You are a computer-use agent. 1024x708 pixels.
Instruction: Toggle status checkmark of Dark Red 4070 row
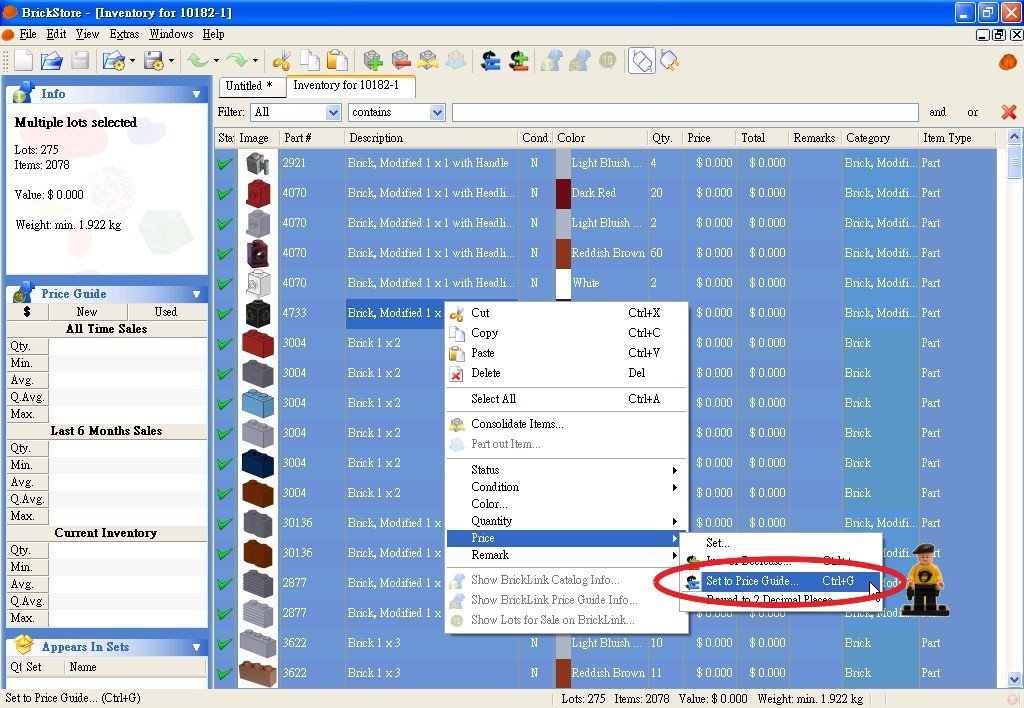tap(225, 193)
